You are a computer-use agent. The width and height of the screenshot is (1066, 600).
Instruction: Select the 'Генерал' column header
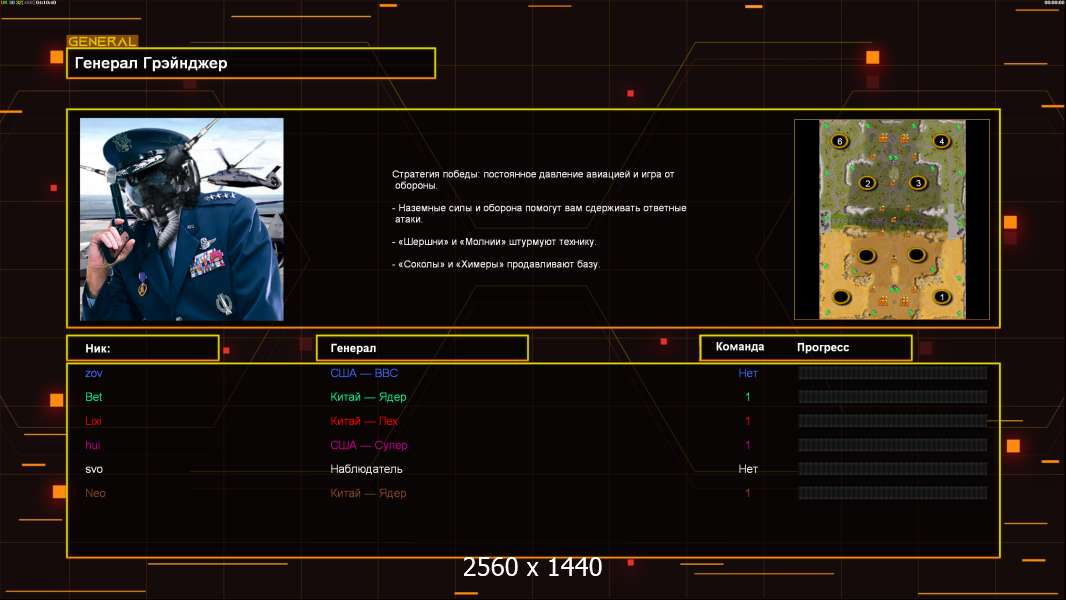coord(421,348)
